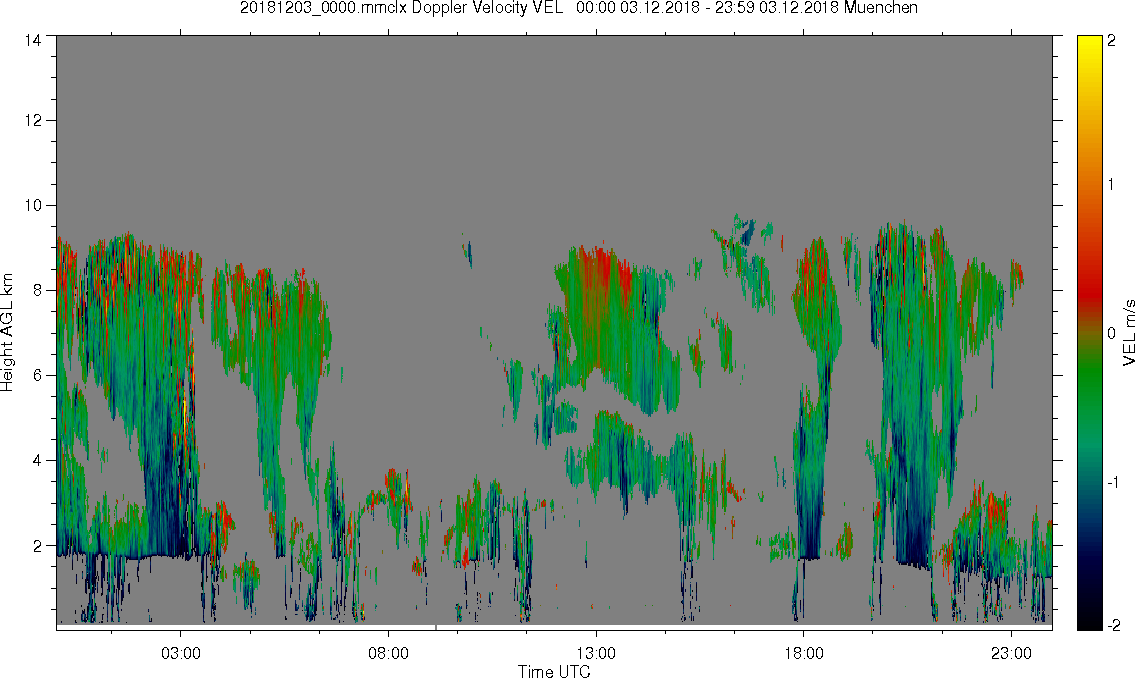Click the '4' height tick label
1135x678 pixels.
[37, 460]
